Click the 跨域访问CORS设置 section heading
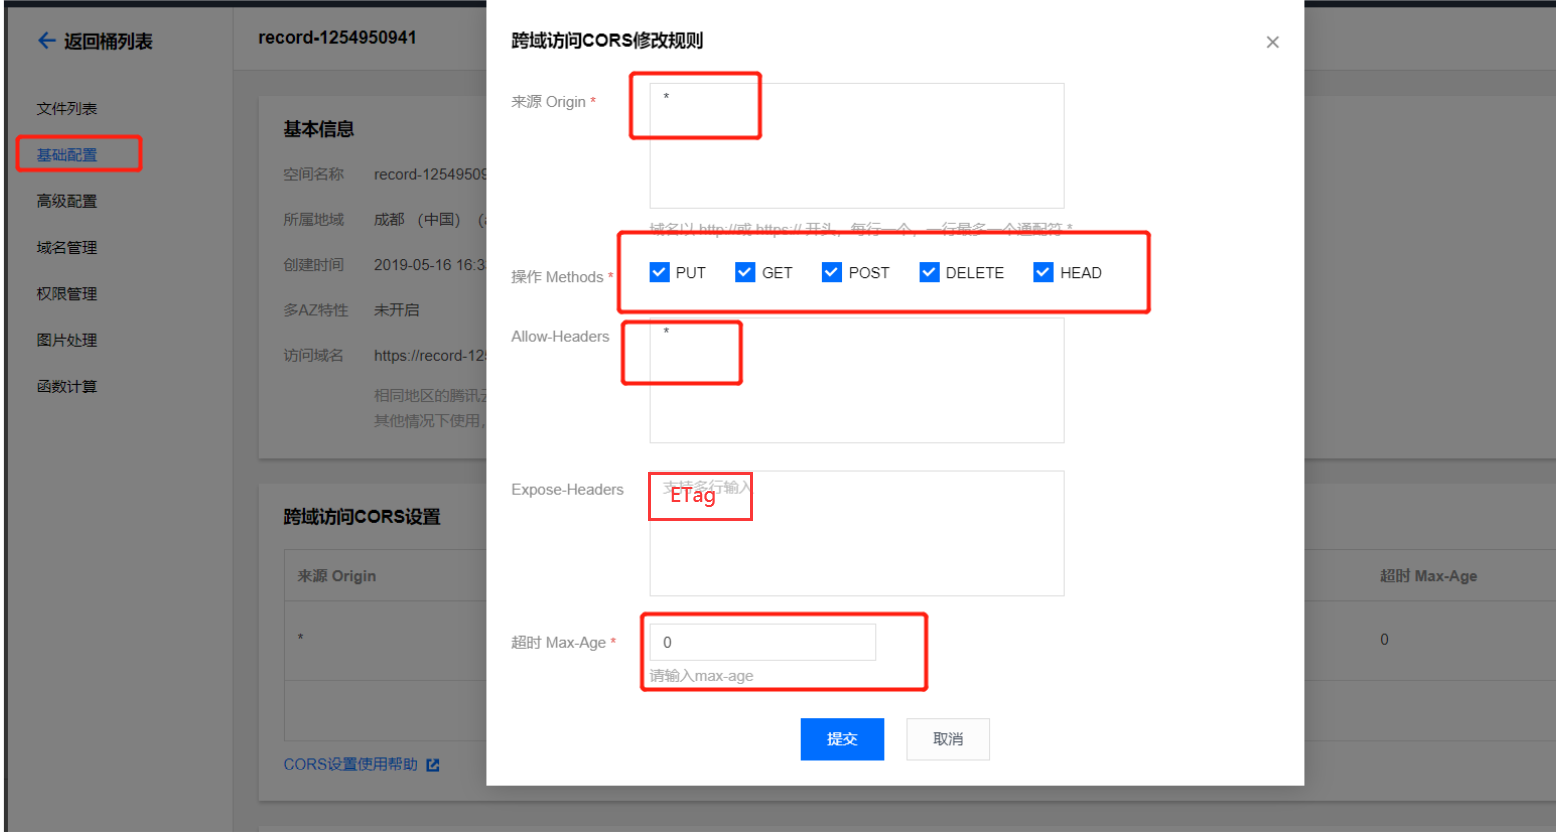1556x832 pixels. pos(362,517)
